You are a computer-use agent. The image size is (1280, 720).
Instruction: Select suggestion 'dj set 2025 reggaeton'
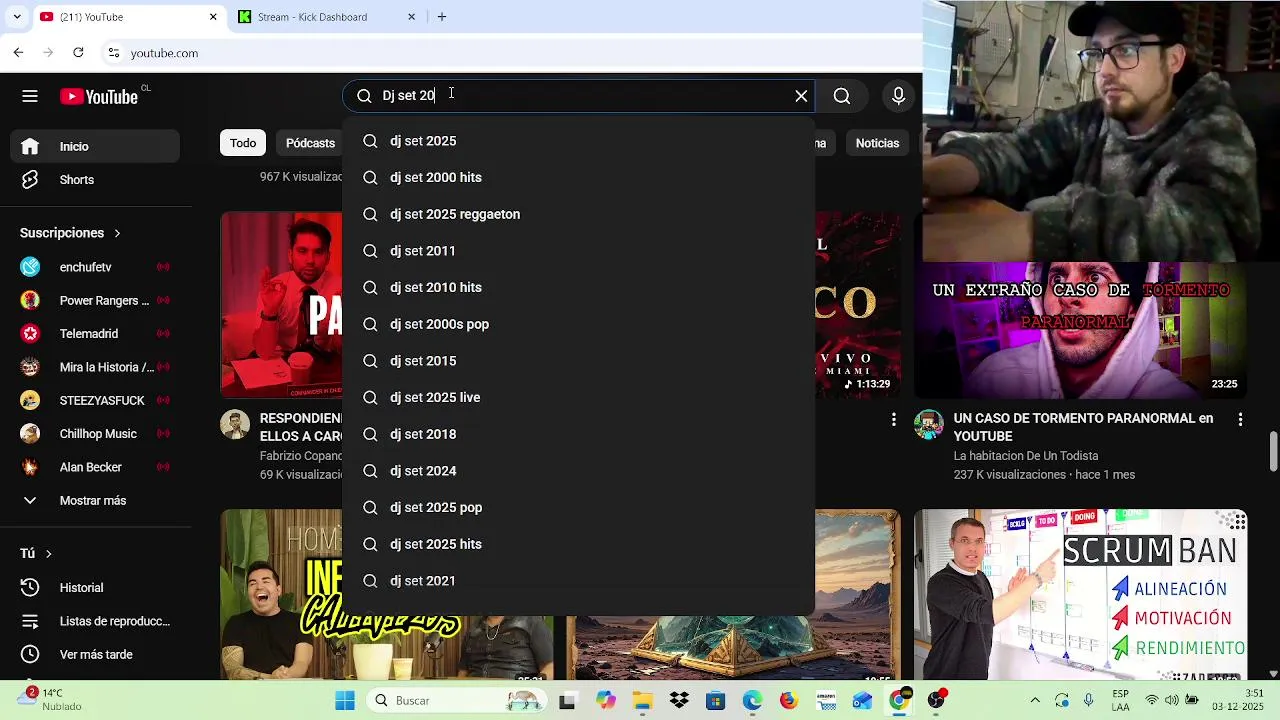pyautogui.click(x=579, y=214)
